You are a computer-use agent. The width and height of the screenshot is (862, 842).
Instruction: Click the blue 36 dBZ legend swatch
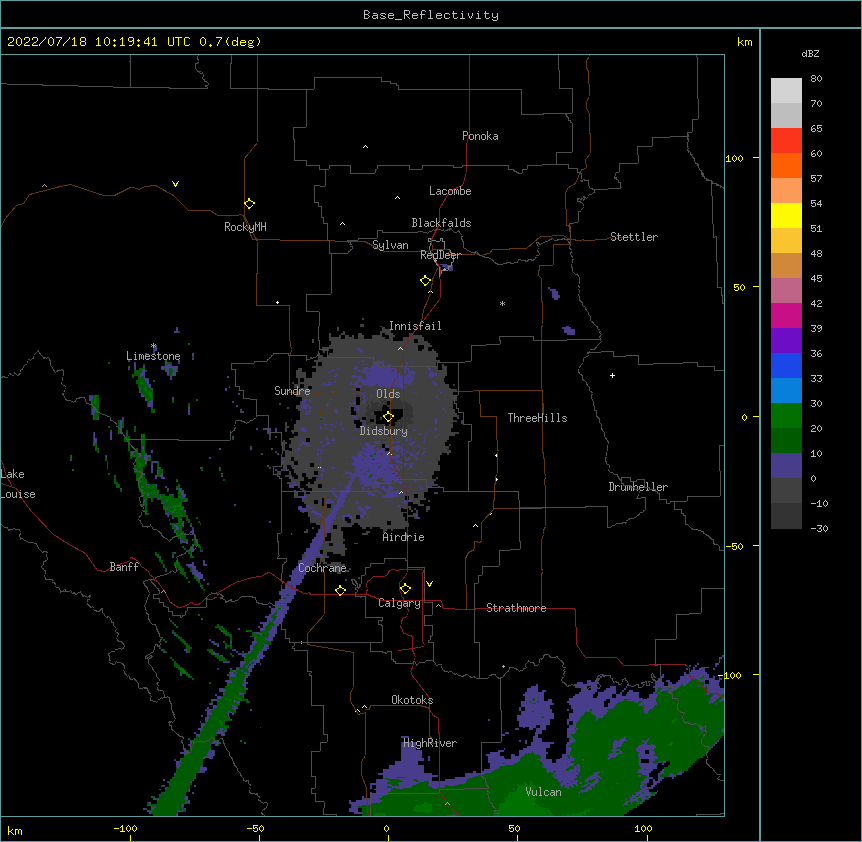pos(786,366)
